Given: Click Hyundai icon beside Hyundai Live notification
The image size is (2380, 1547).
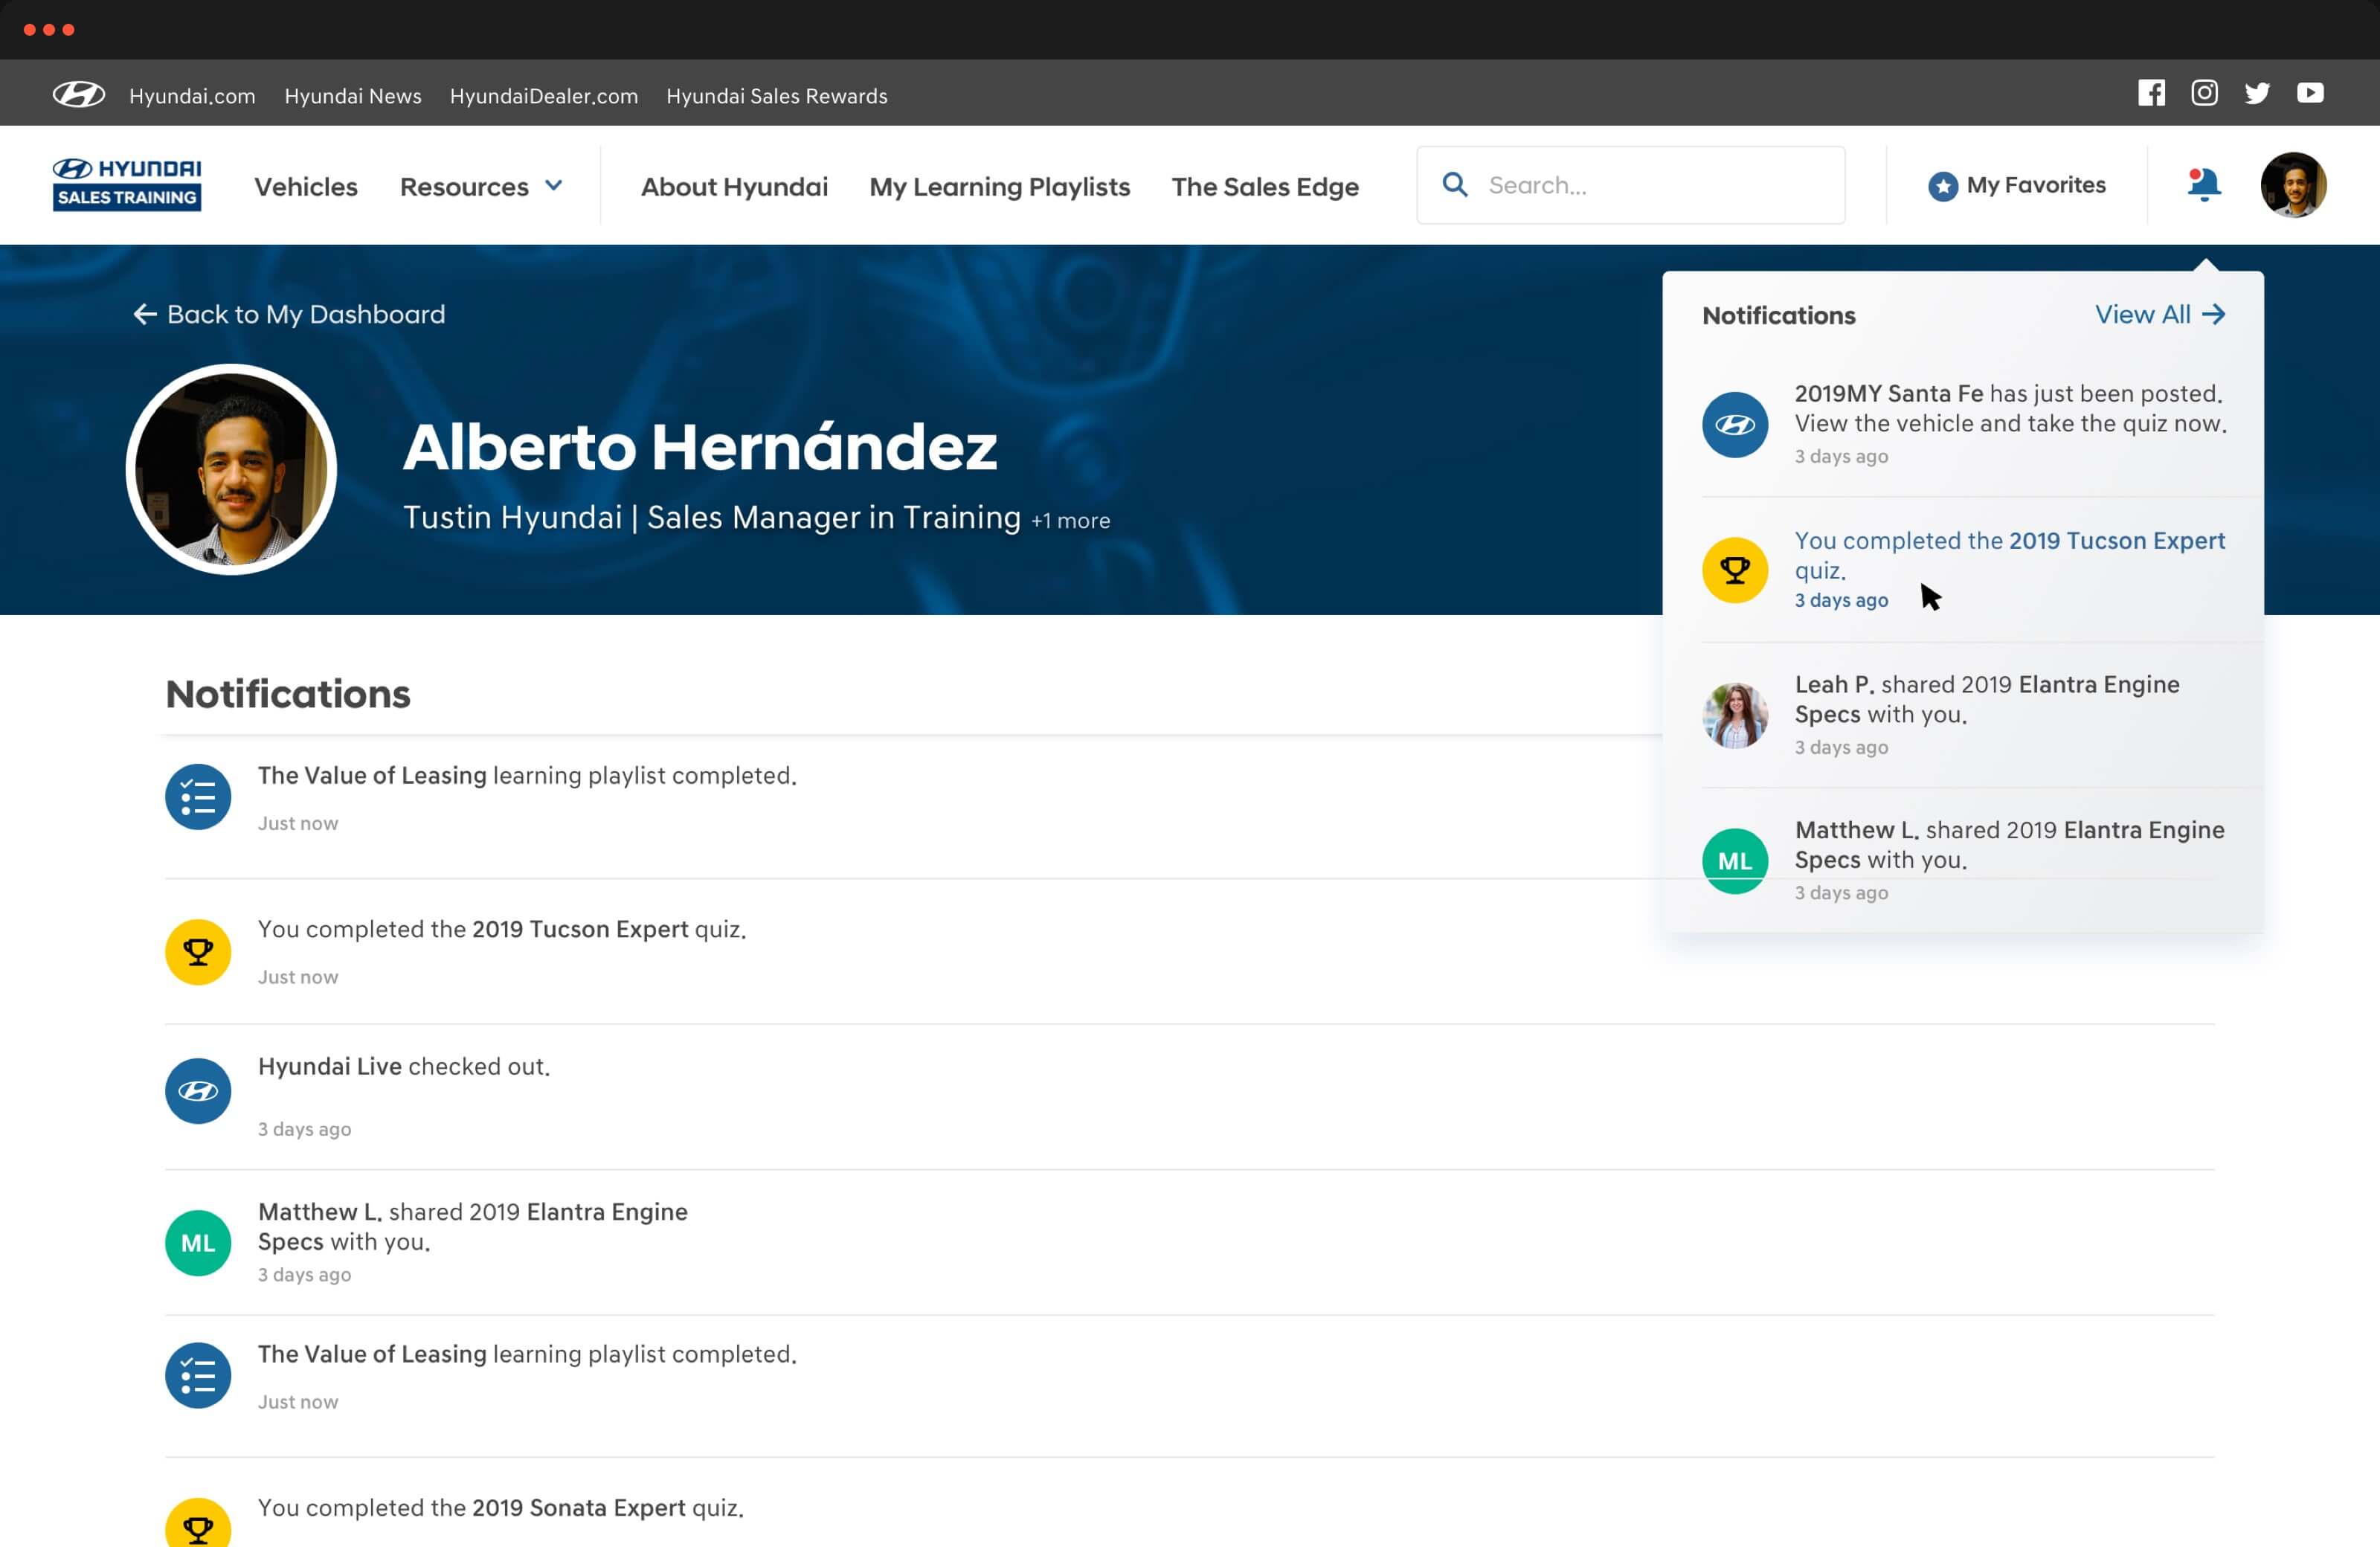Looking at the screenshot, I should (198, 1091).
